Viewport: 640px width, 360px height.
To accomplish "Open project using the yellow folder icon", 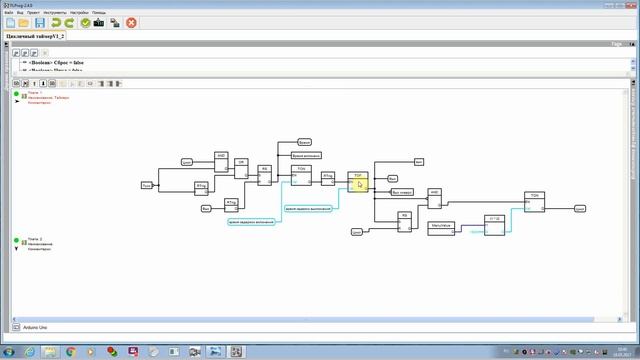I will point(24,23).
